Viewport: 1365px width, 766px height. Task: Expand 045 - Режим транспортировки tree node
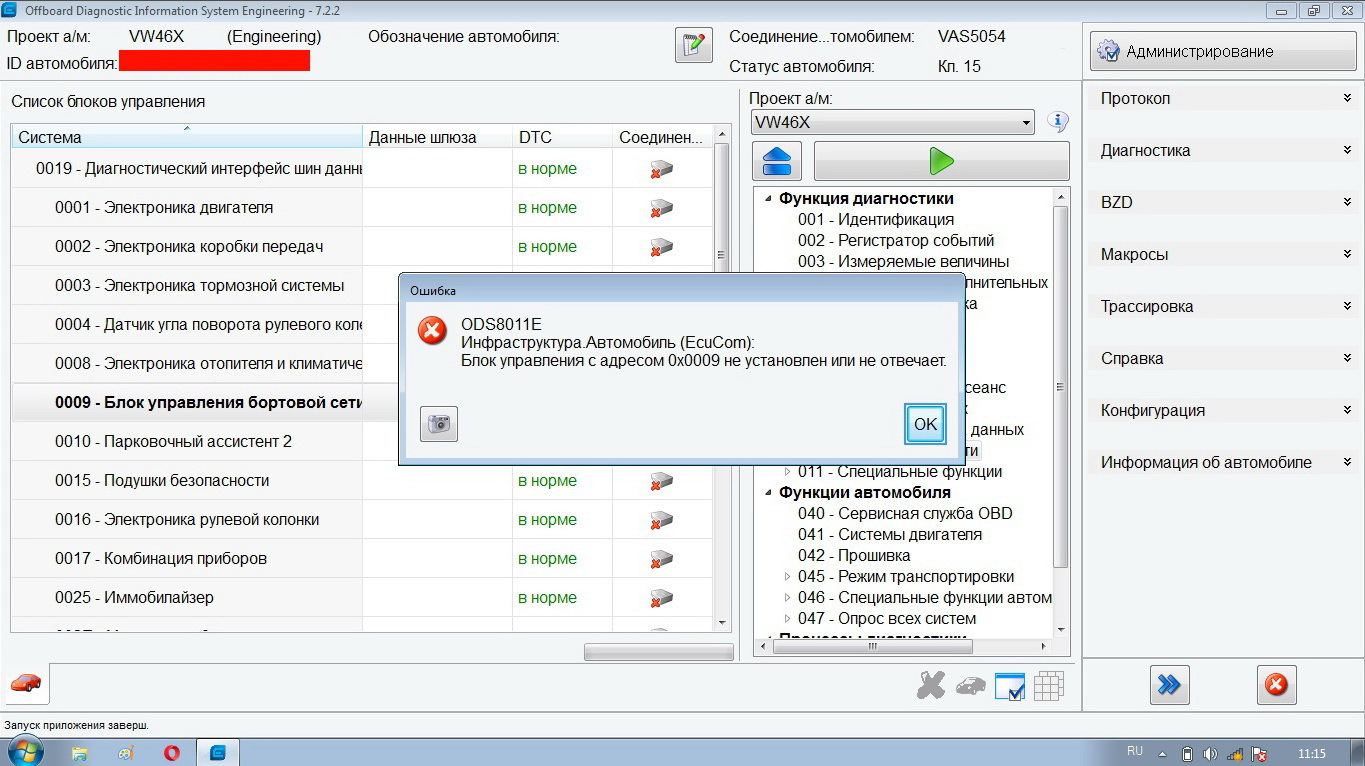(787, 577)
